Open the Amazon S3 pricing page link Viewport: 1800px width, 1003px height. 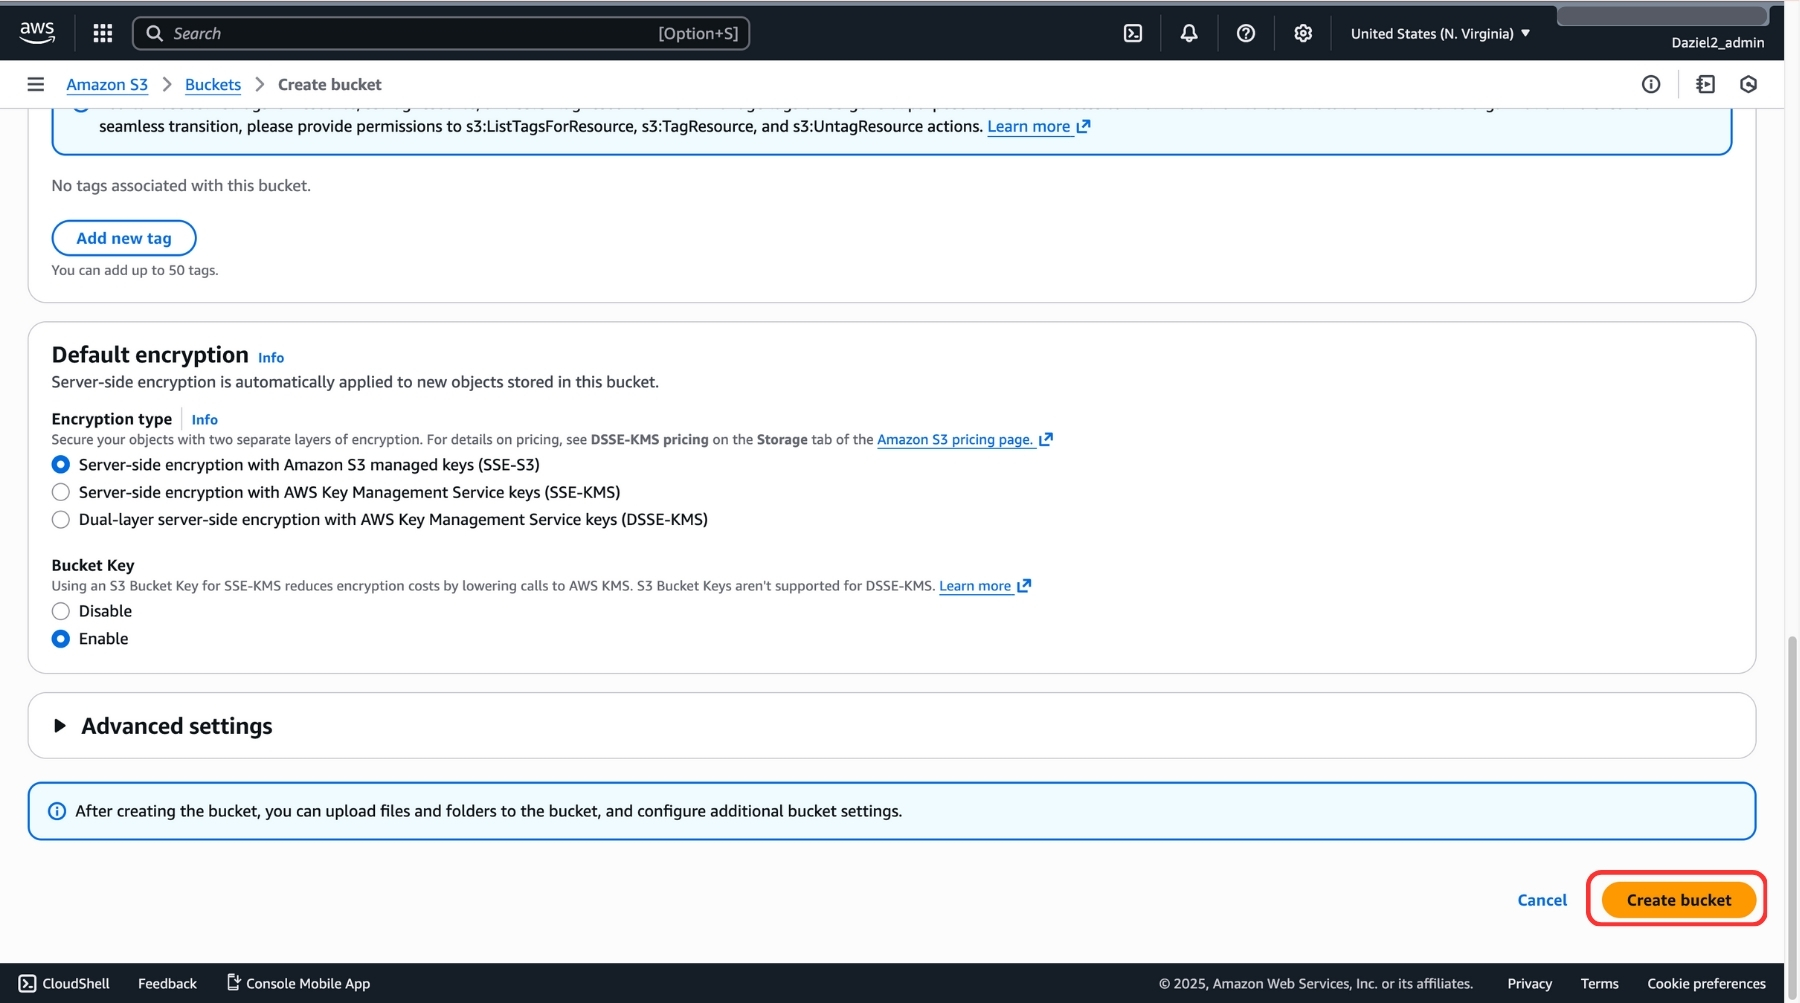955,439
